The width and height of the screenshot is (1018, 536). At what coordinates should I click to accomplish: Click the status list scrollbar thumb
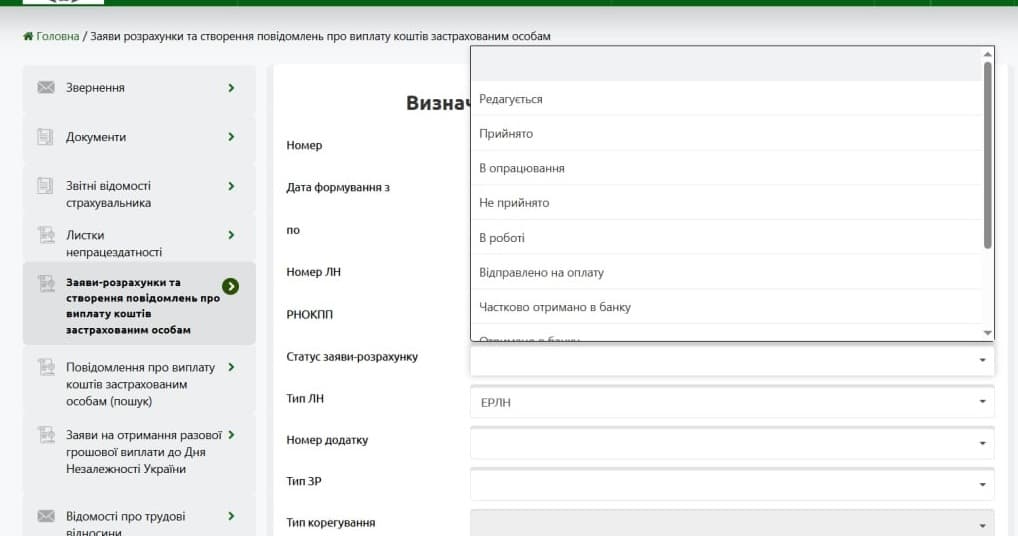[987, 154]
